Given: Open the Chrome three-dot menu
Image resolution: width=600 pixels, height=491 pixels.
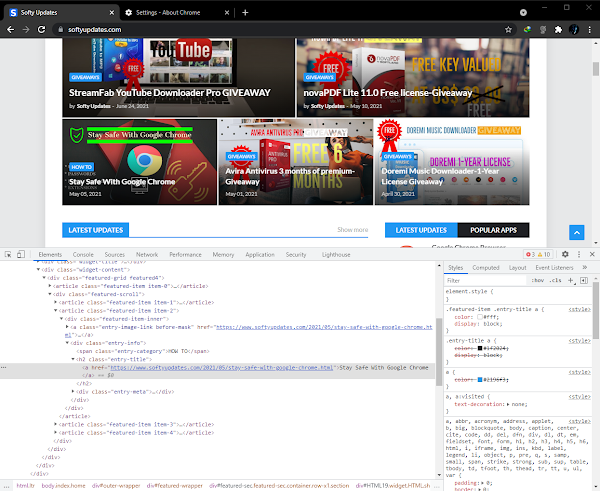Looking at the screenshot, I should pos(589,29).
